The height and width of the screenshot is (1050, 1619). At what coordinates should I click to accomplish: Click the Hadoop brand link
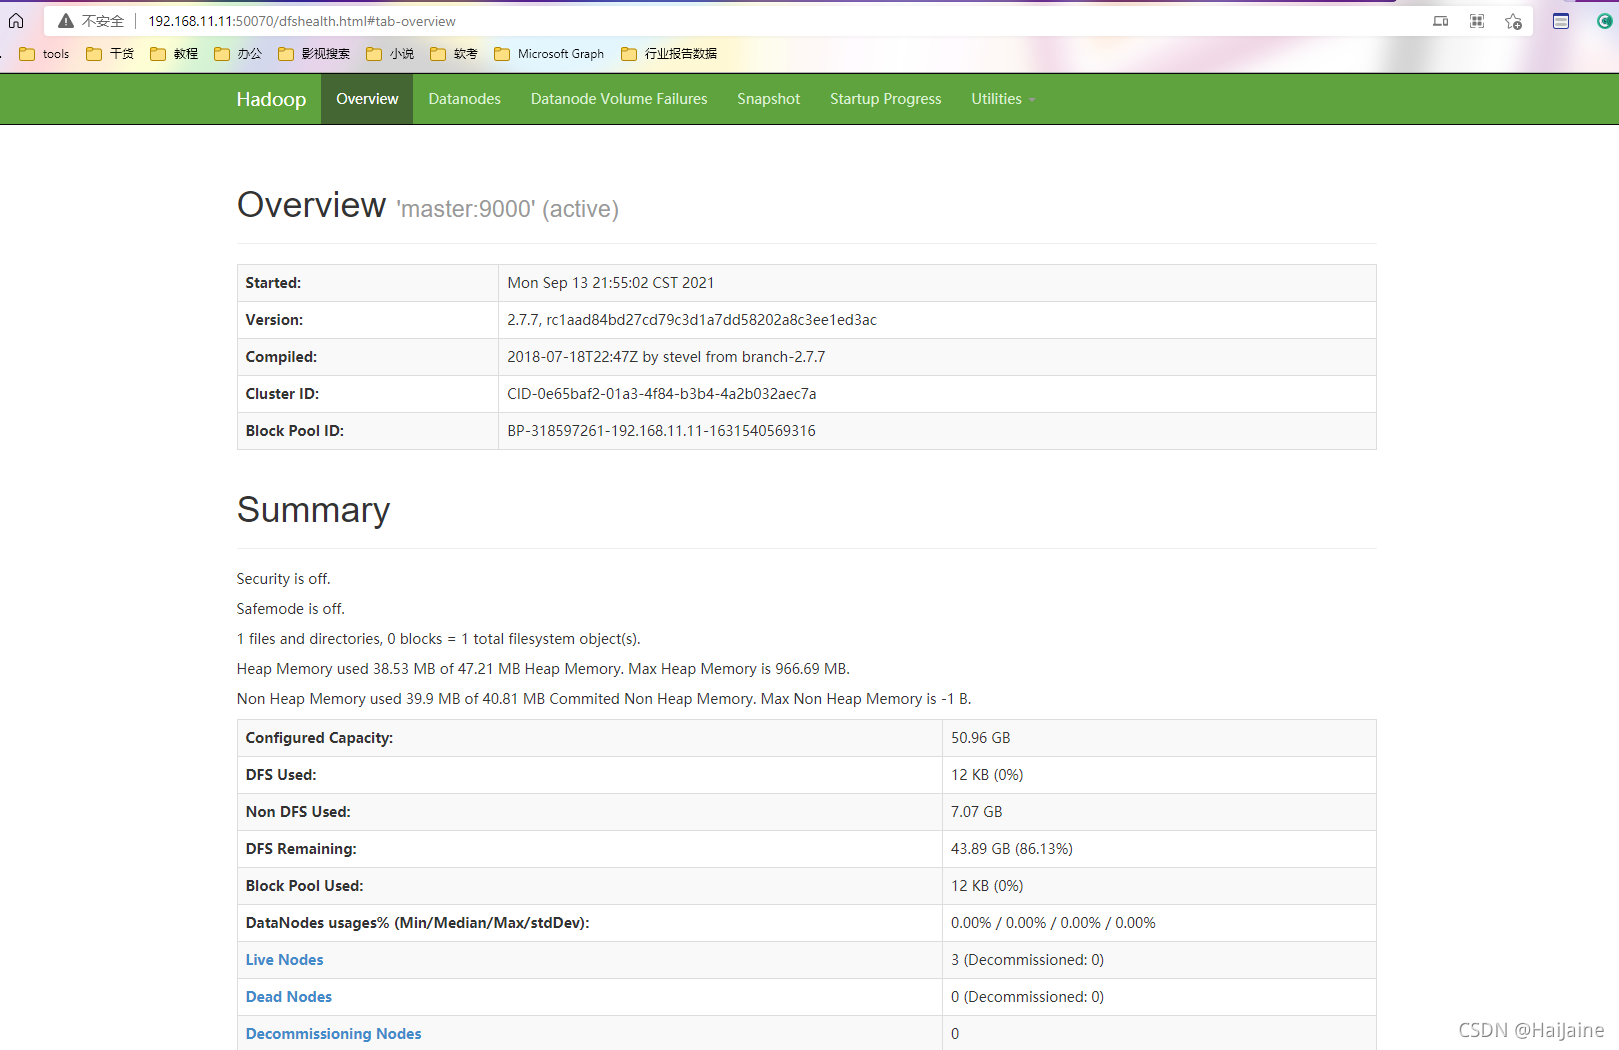point(271,99)
